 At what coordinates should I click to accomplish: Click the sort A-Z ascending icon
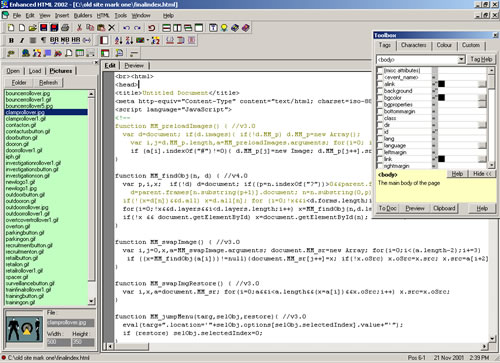click(118, 40)
